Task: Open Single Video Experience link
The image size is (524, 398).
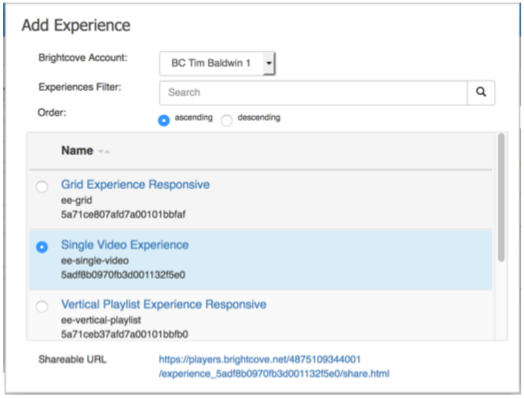Action: point(125,245)
